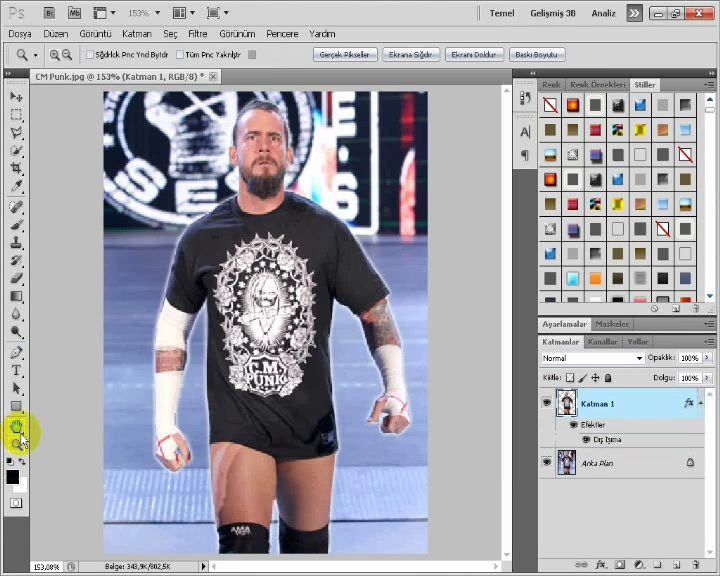Select the Crop tool
The height and width of the screenshot is (576, 720).
click(x=16, y=168)
